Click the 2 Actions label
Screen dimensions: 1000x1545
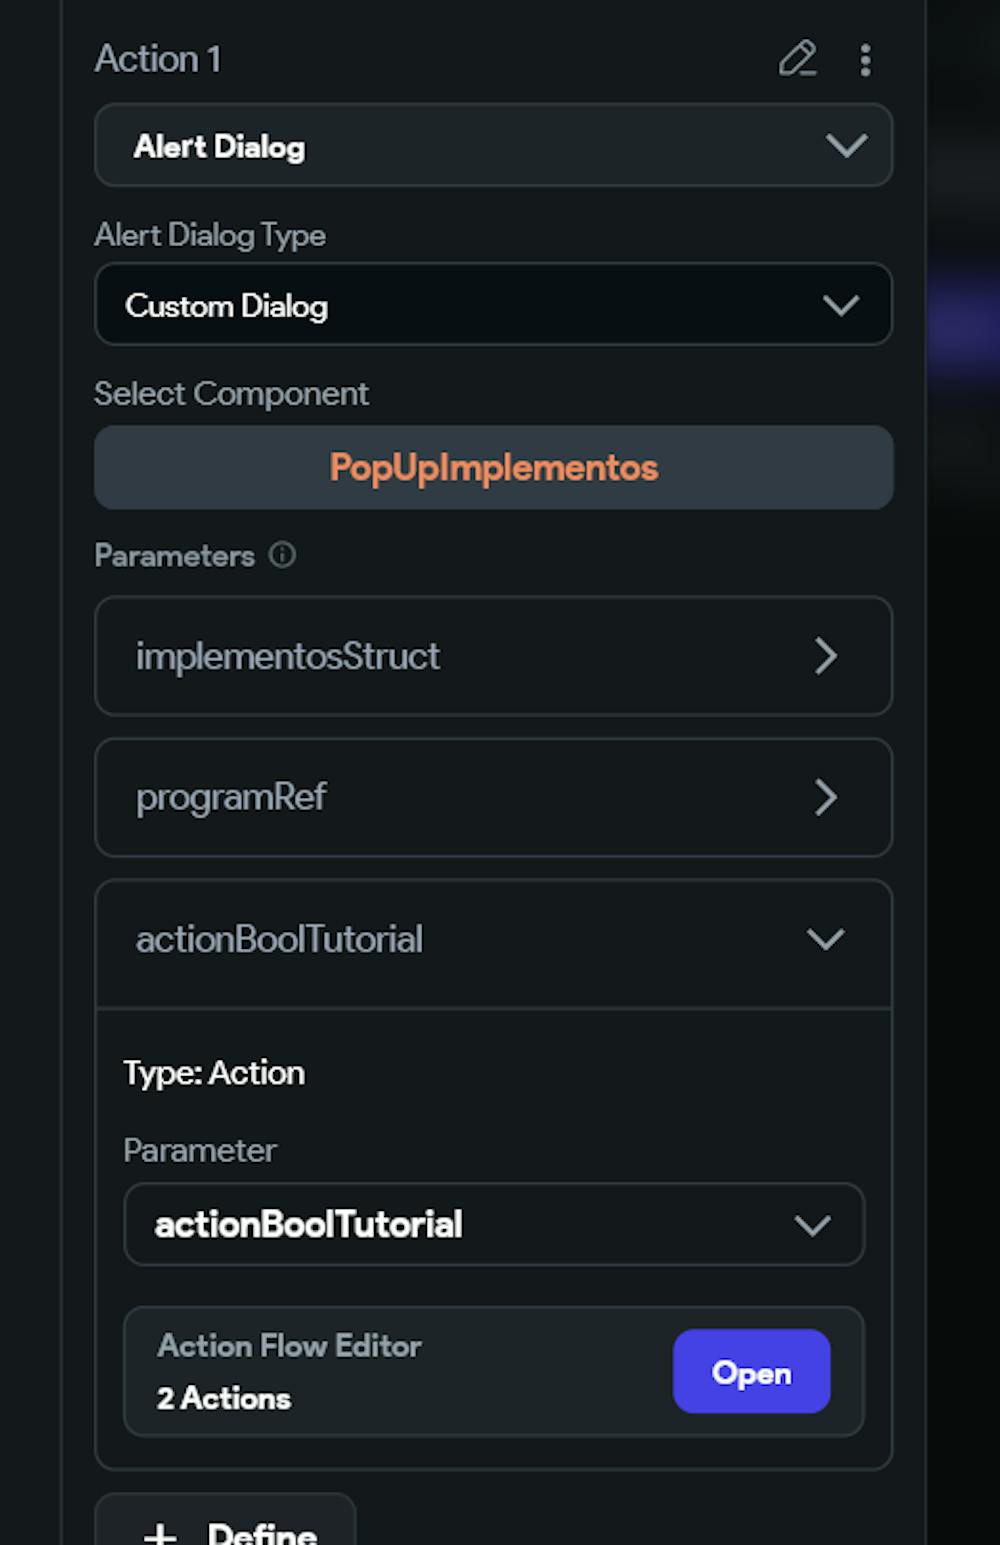[222, 1398]
